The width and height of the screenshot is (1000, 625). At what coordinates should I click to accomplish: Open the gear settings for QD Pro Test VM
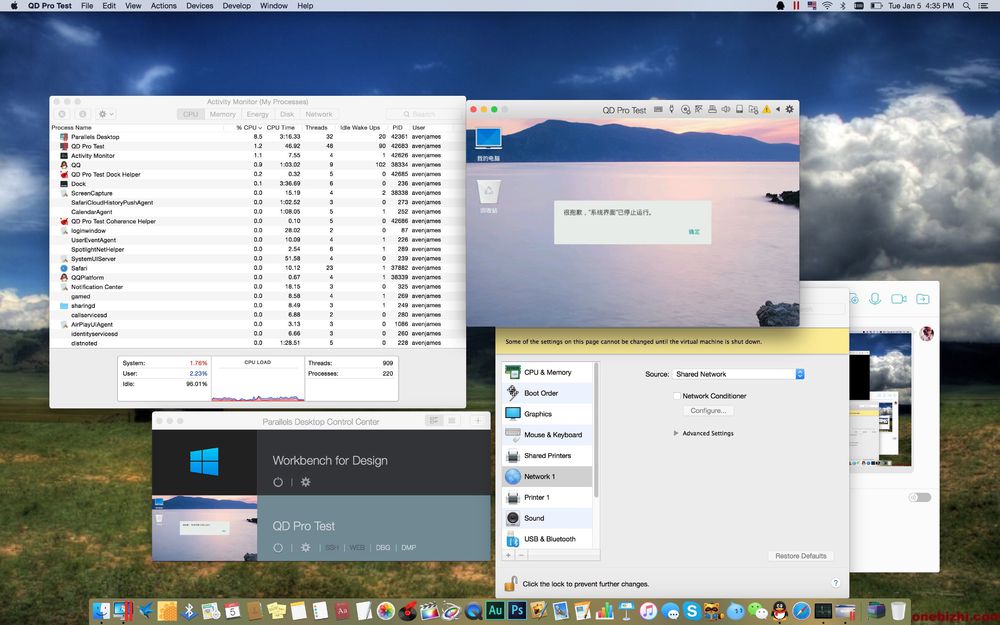pos(305,548)
